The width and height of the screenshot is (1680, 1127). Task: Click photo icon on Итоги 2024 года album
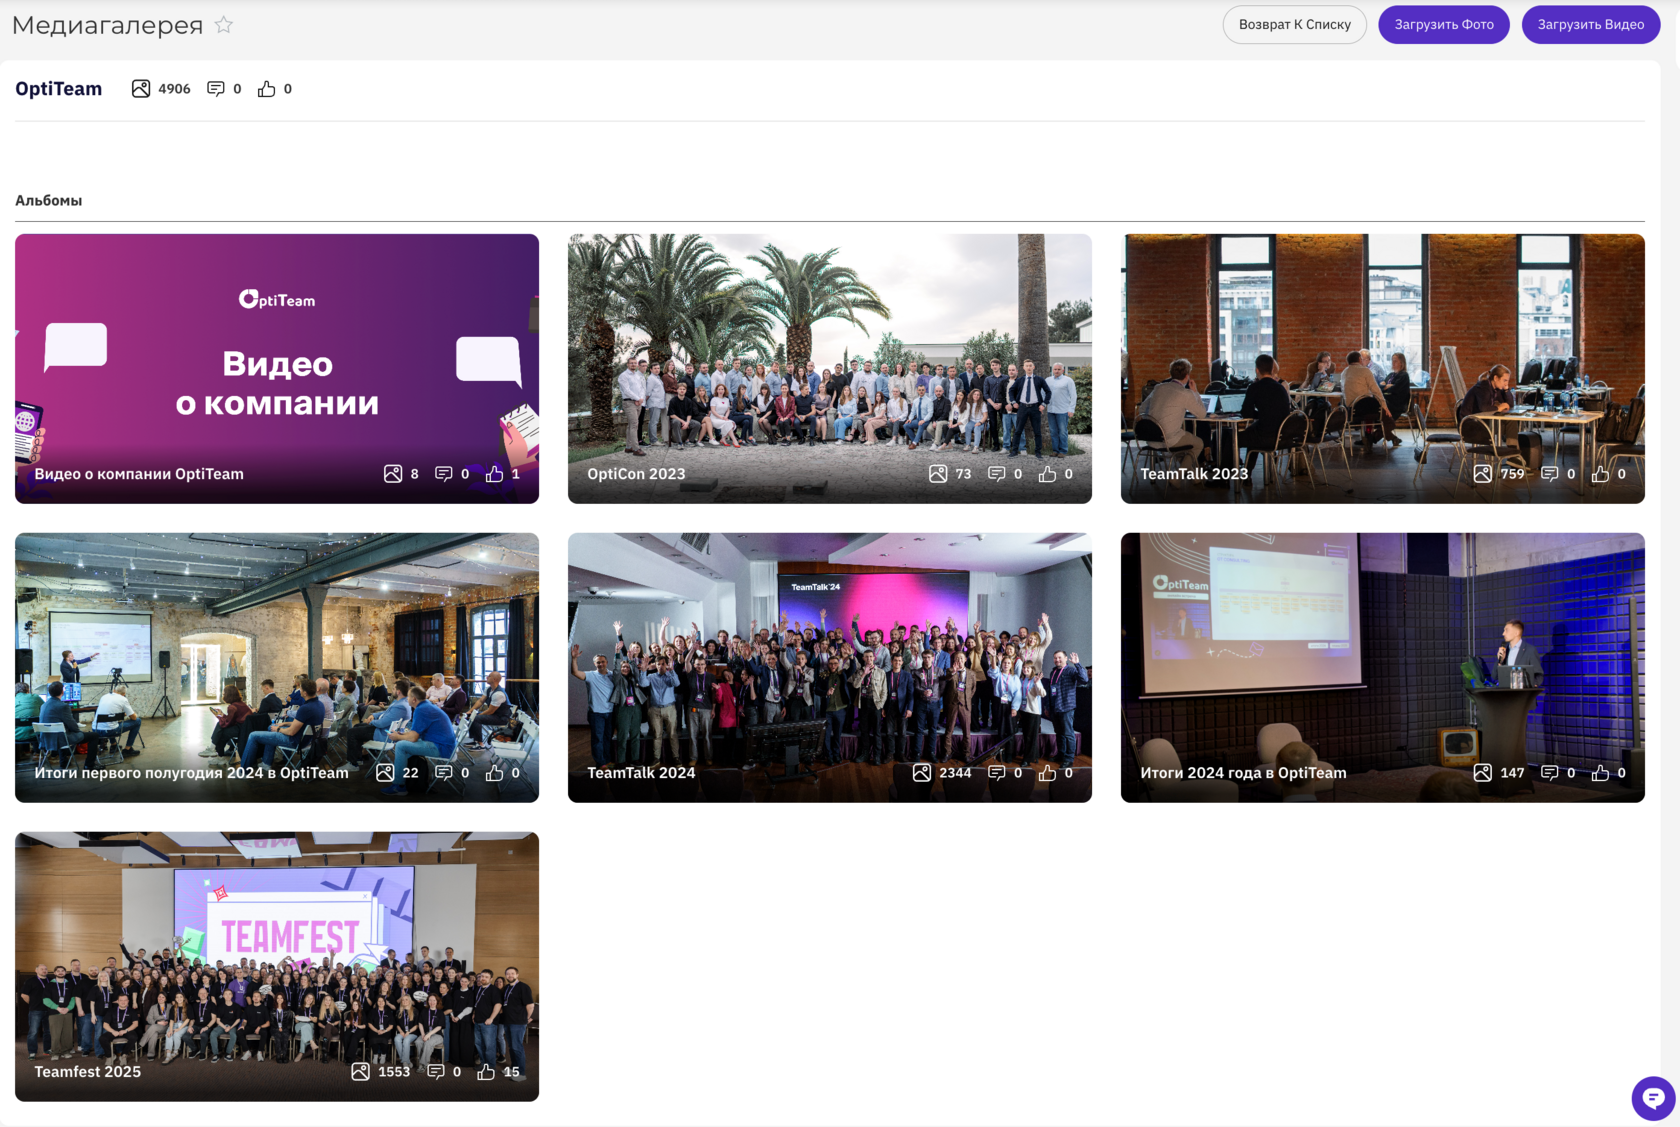[x=1483, y=773]
